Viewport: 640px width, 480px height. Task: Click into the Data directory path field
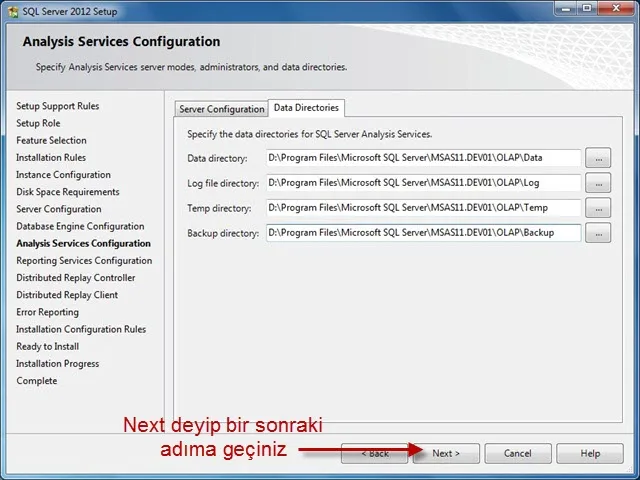(x=424, y=158)
